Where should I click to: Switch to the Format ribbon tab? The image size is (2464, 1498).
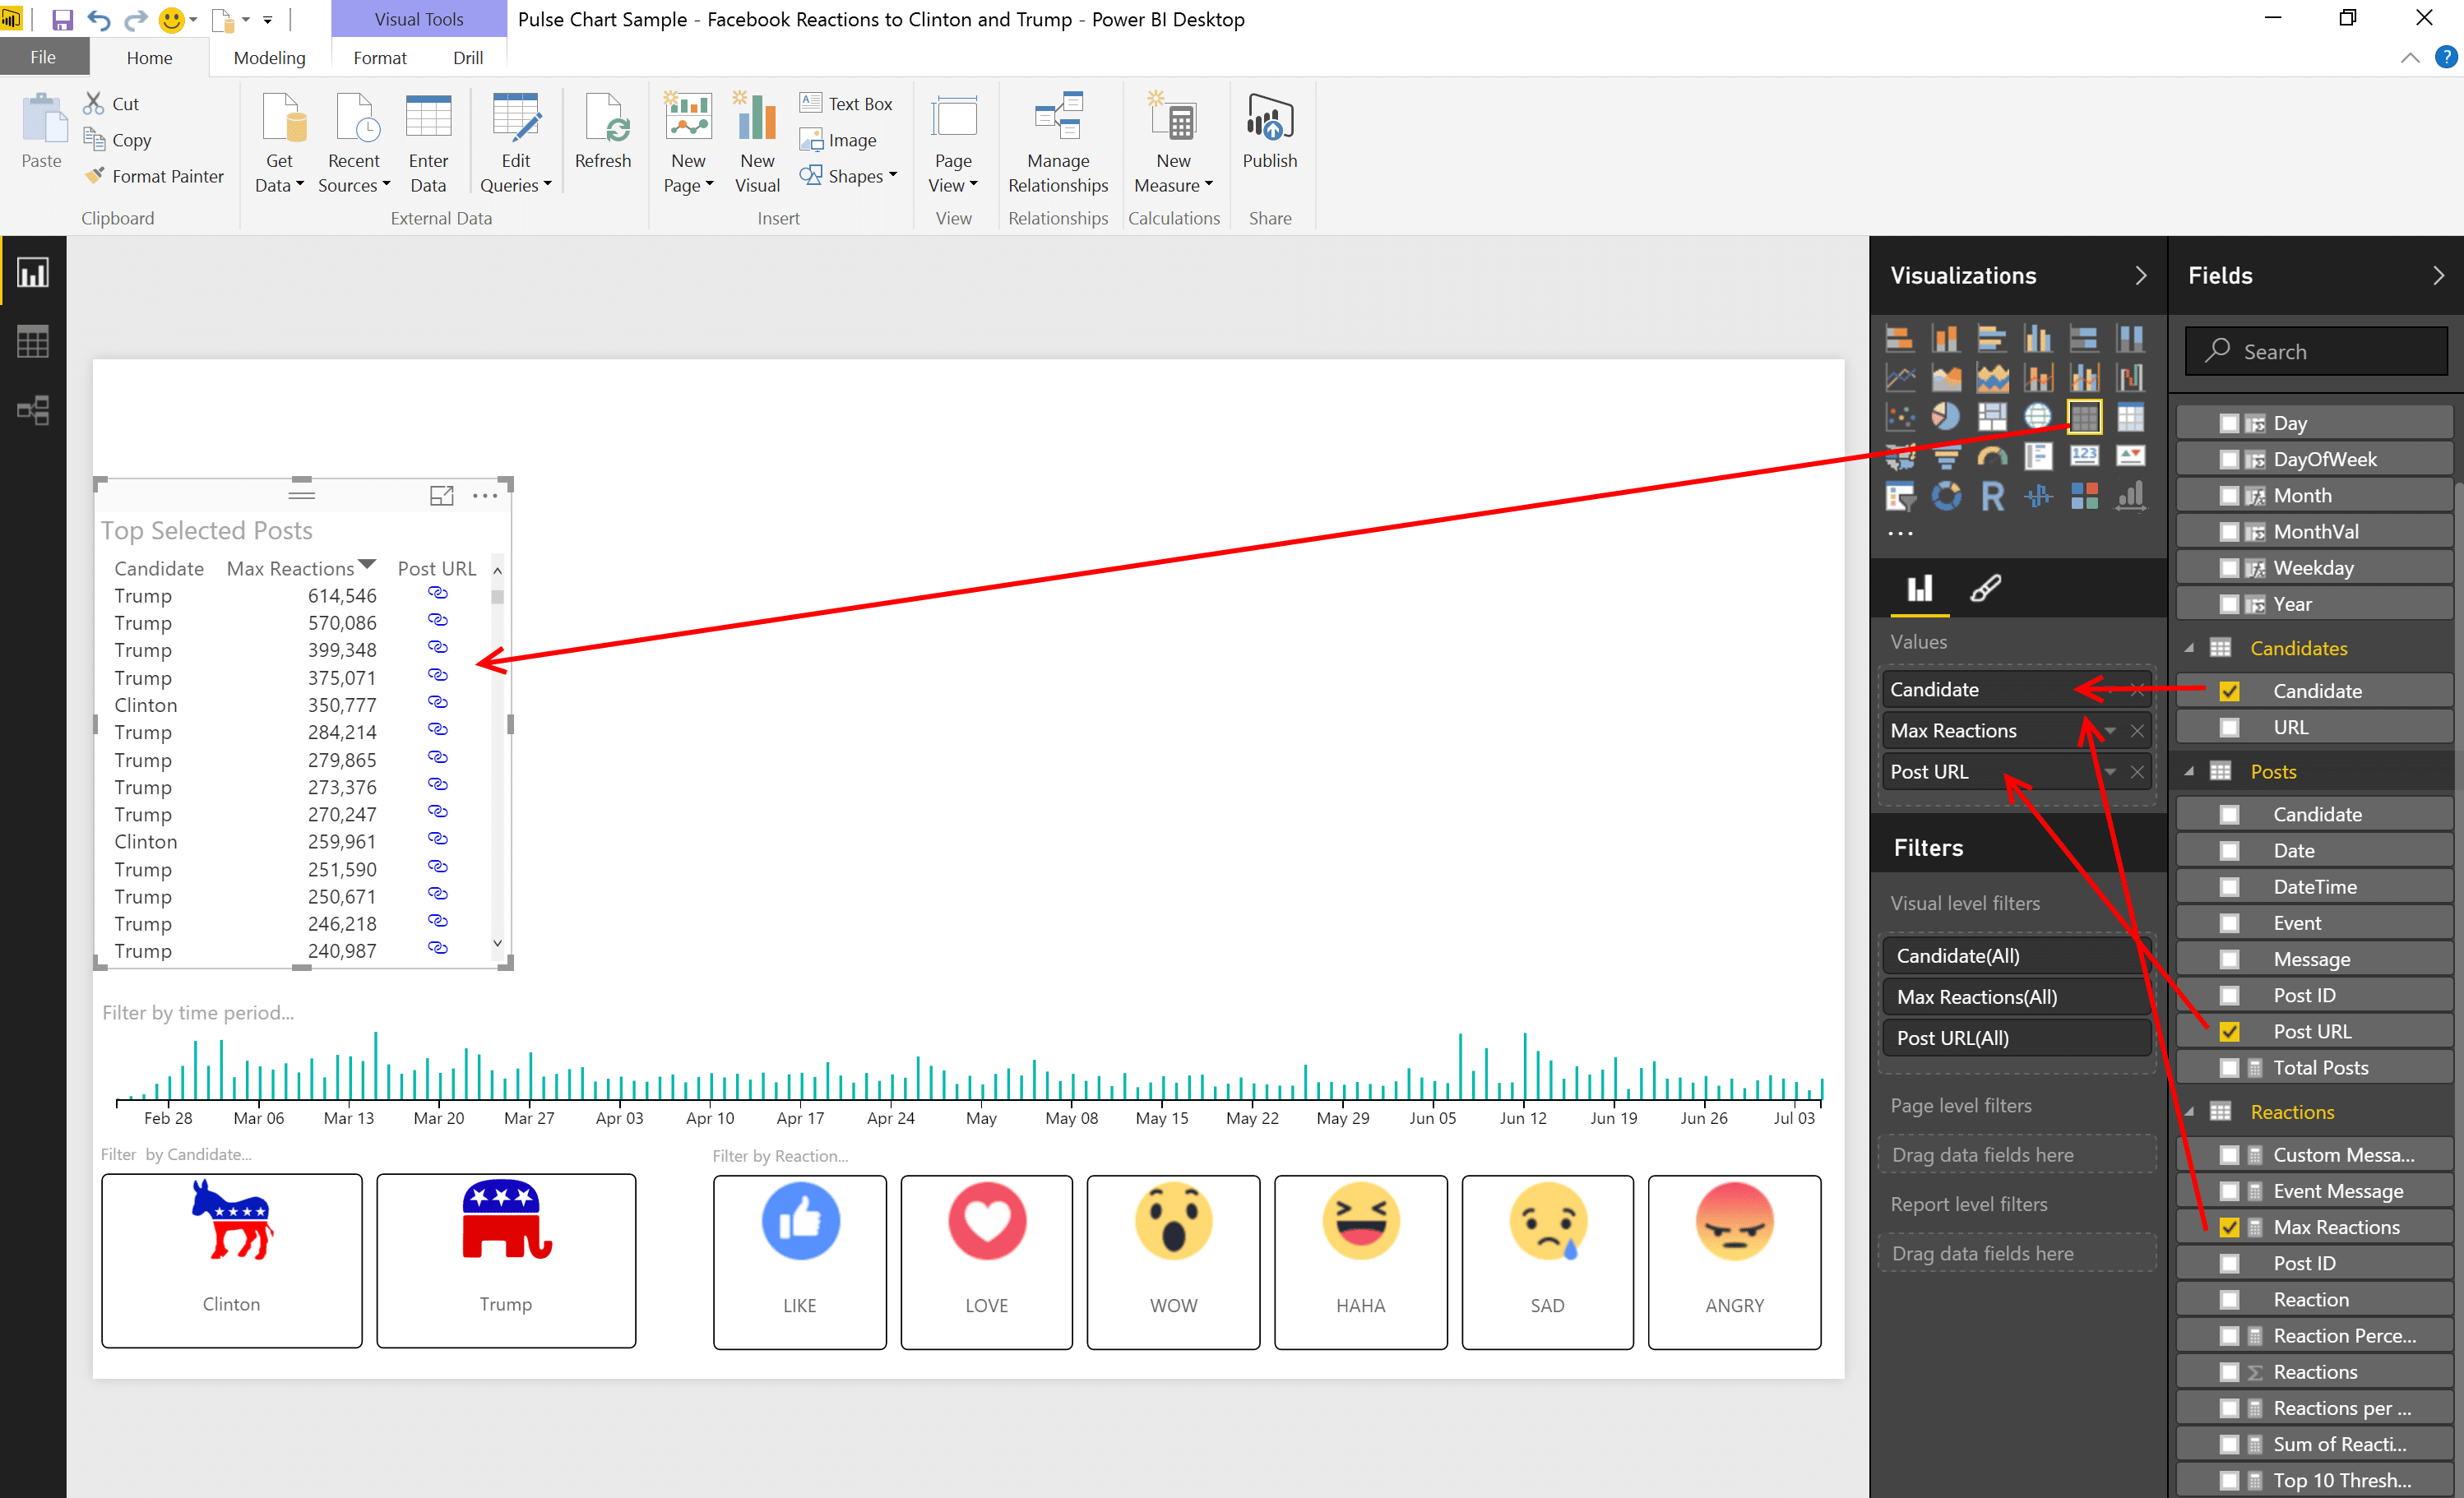(379, 58)
